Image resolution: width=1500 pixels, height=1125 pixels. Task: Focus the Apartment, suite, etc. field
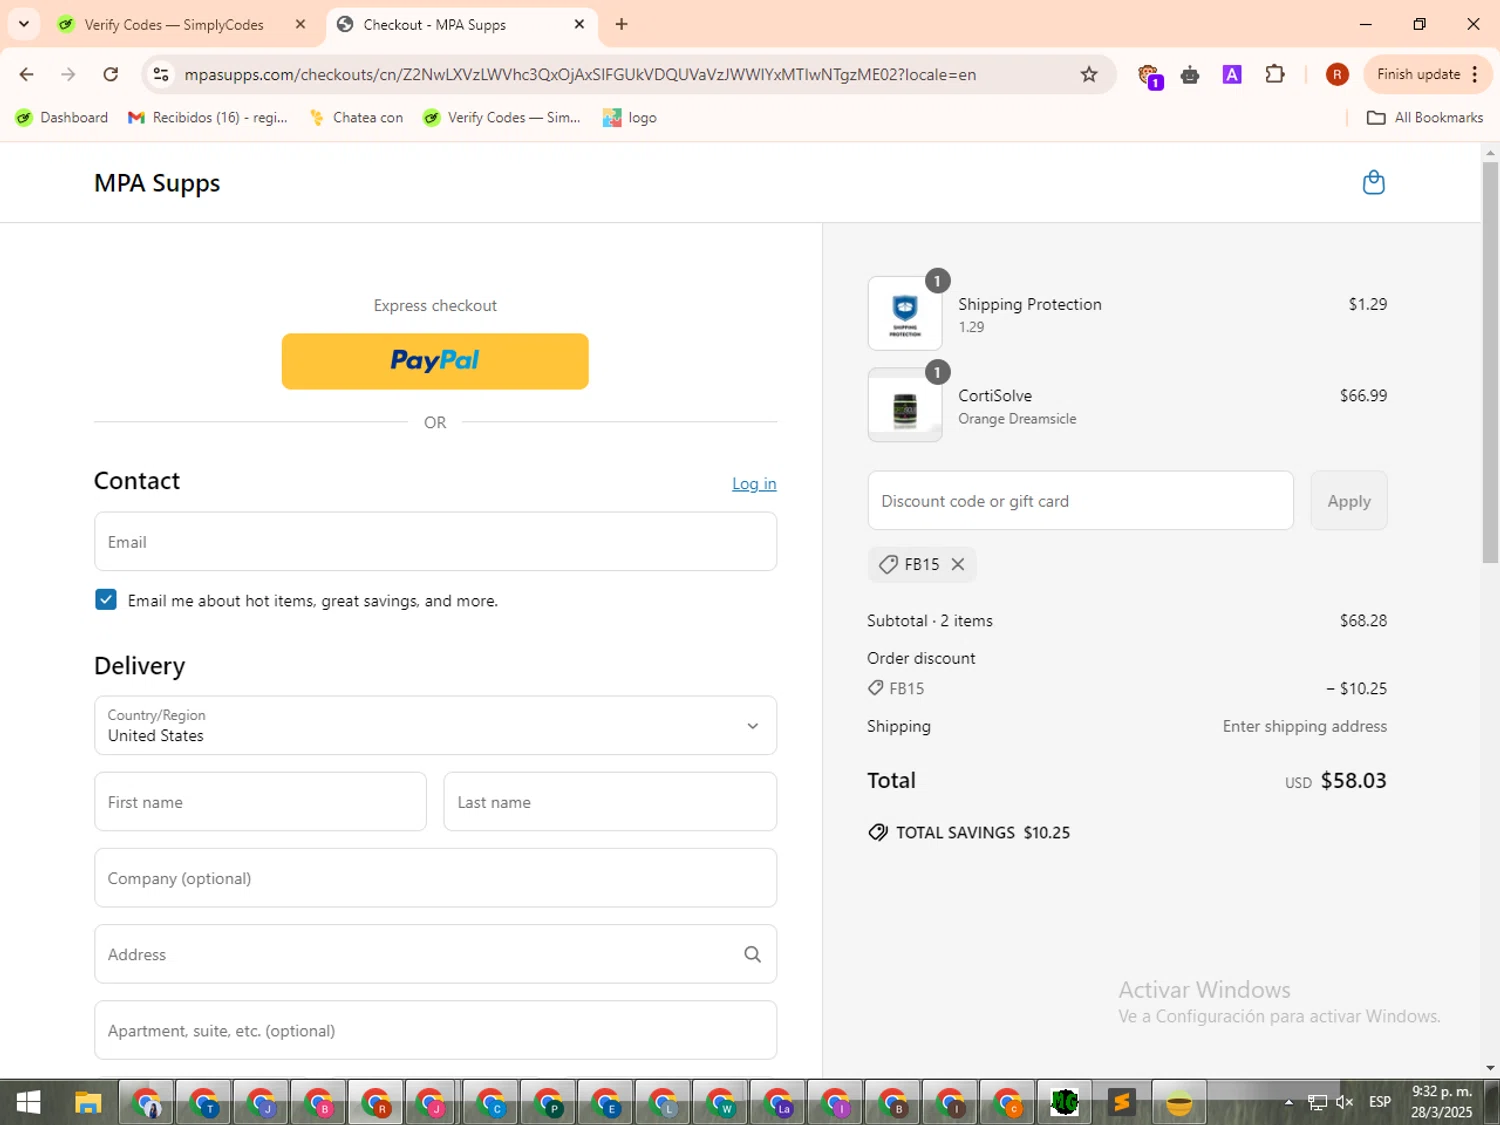(x=435, y=1030)
